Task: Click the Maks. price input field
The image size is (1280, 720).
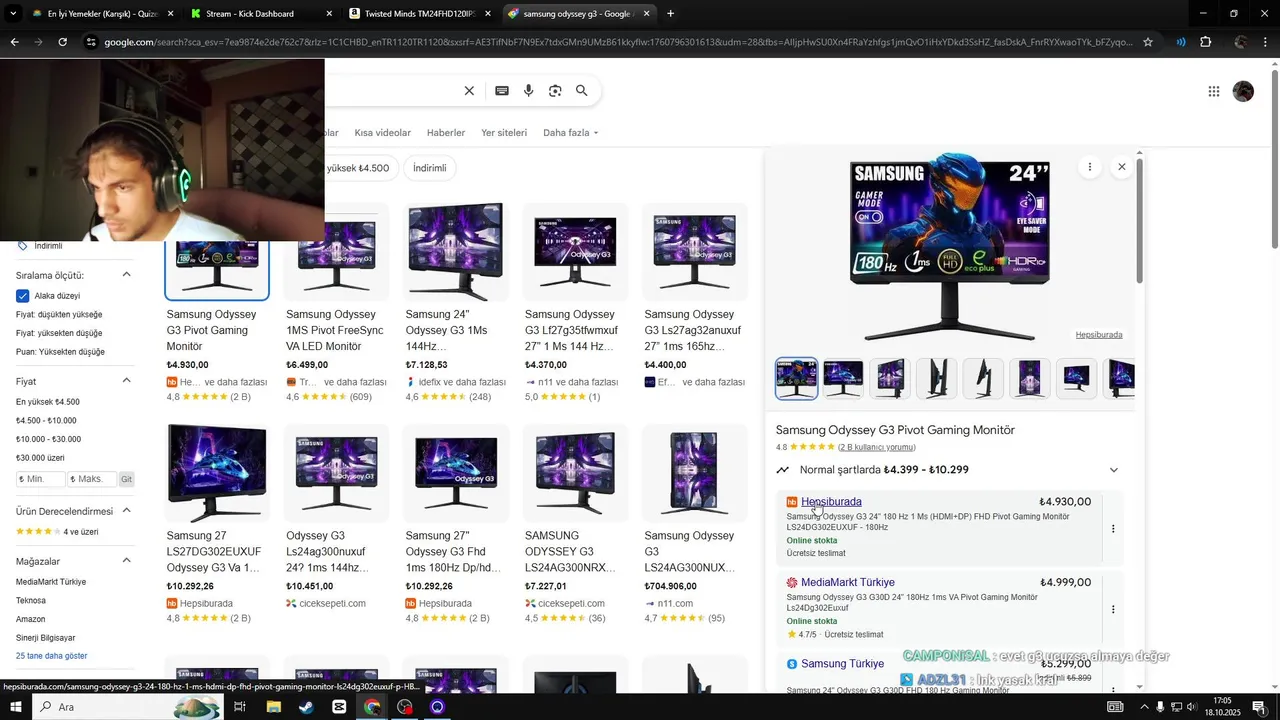Action: 92,479
